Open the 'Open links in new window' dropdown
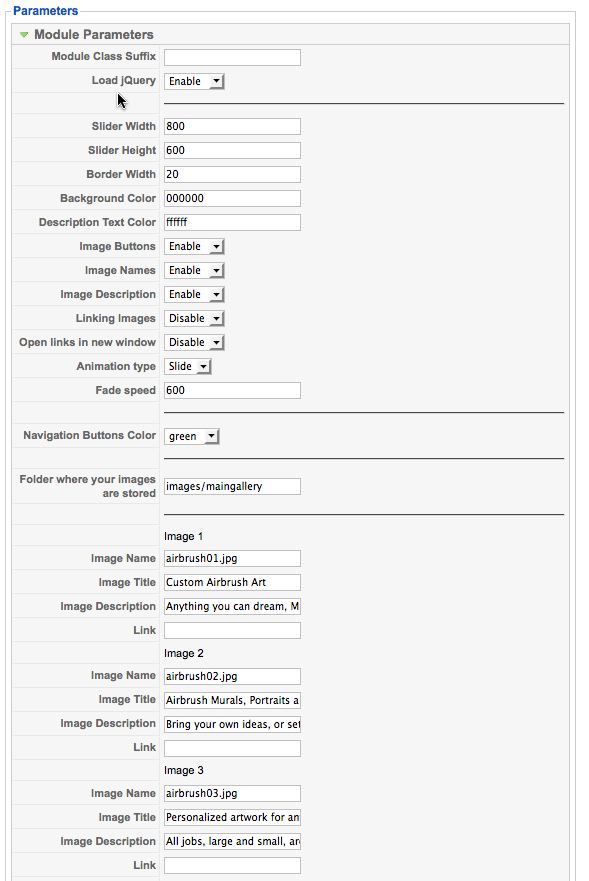Screen dimensions: 589x881 pyautogui.click(x=194, y=343)
